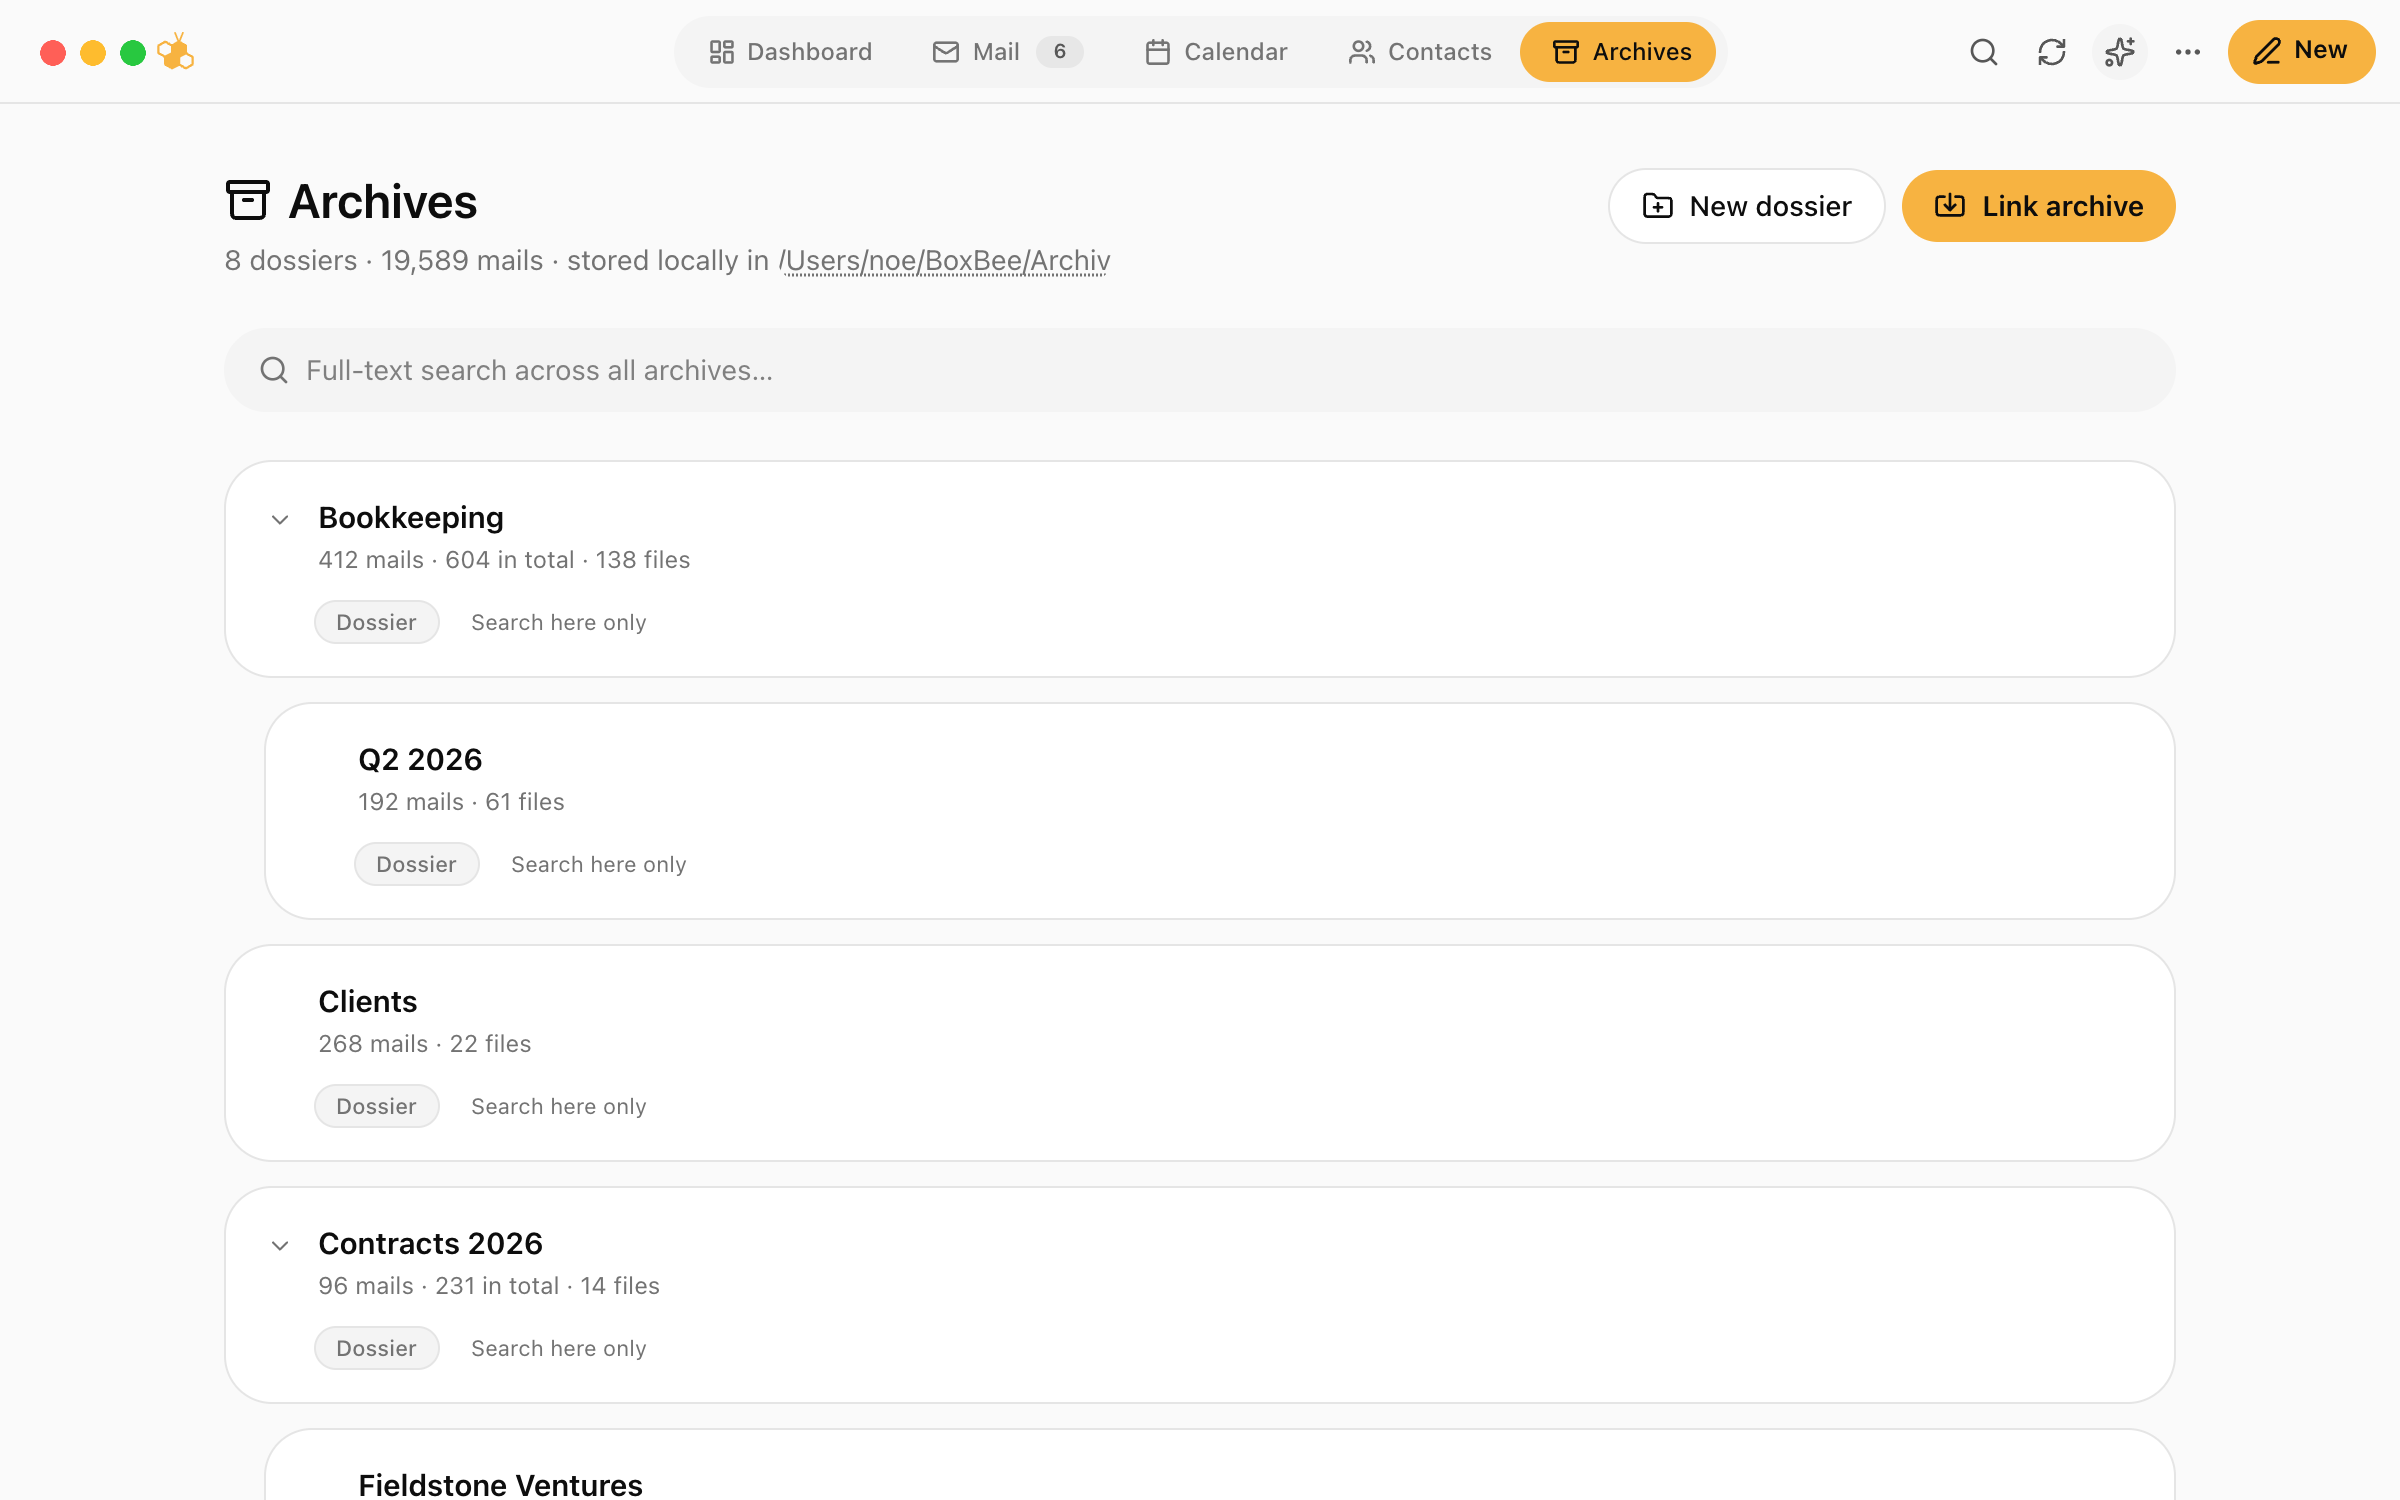Switch to the Dashboard tab
The height and width of the screenshot is (1500, 2400).
(x=790, y=52)
